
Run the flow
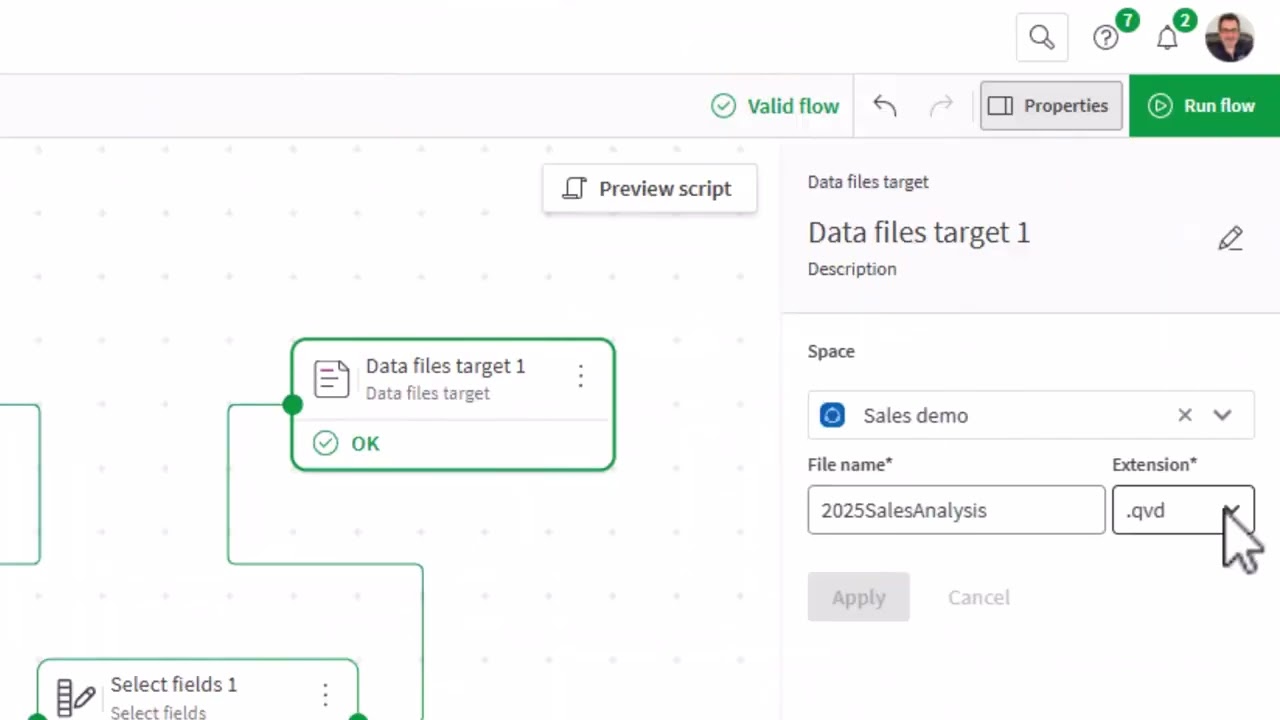[1204, 106]
